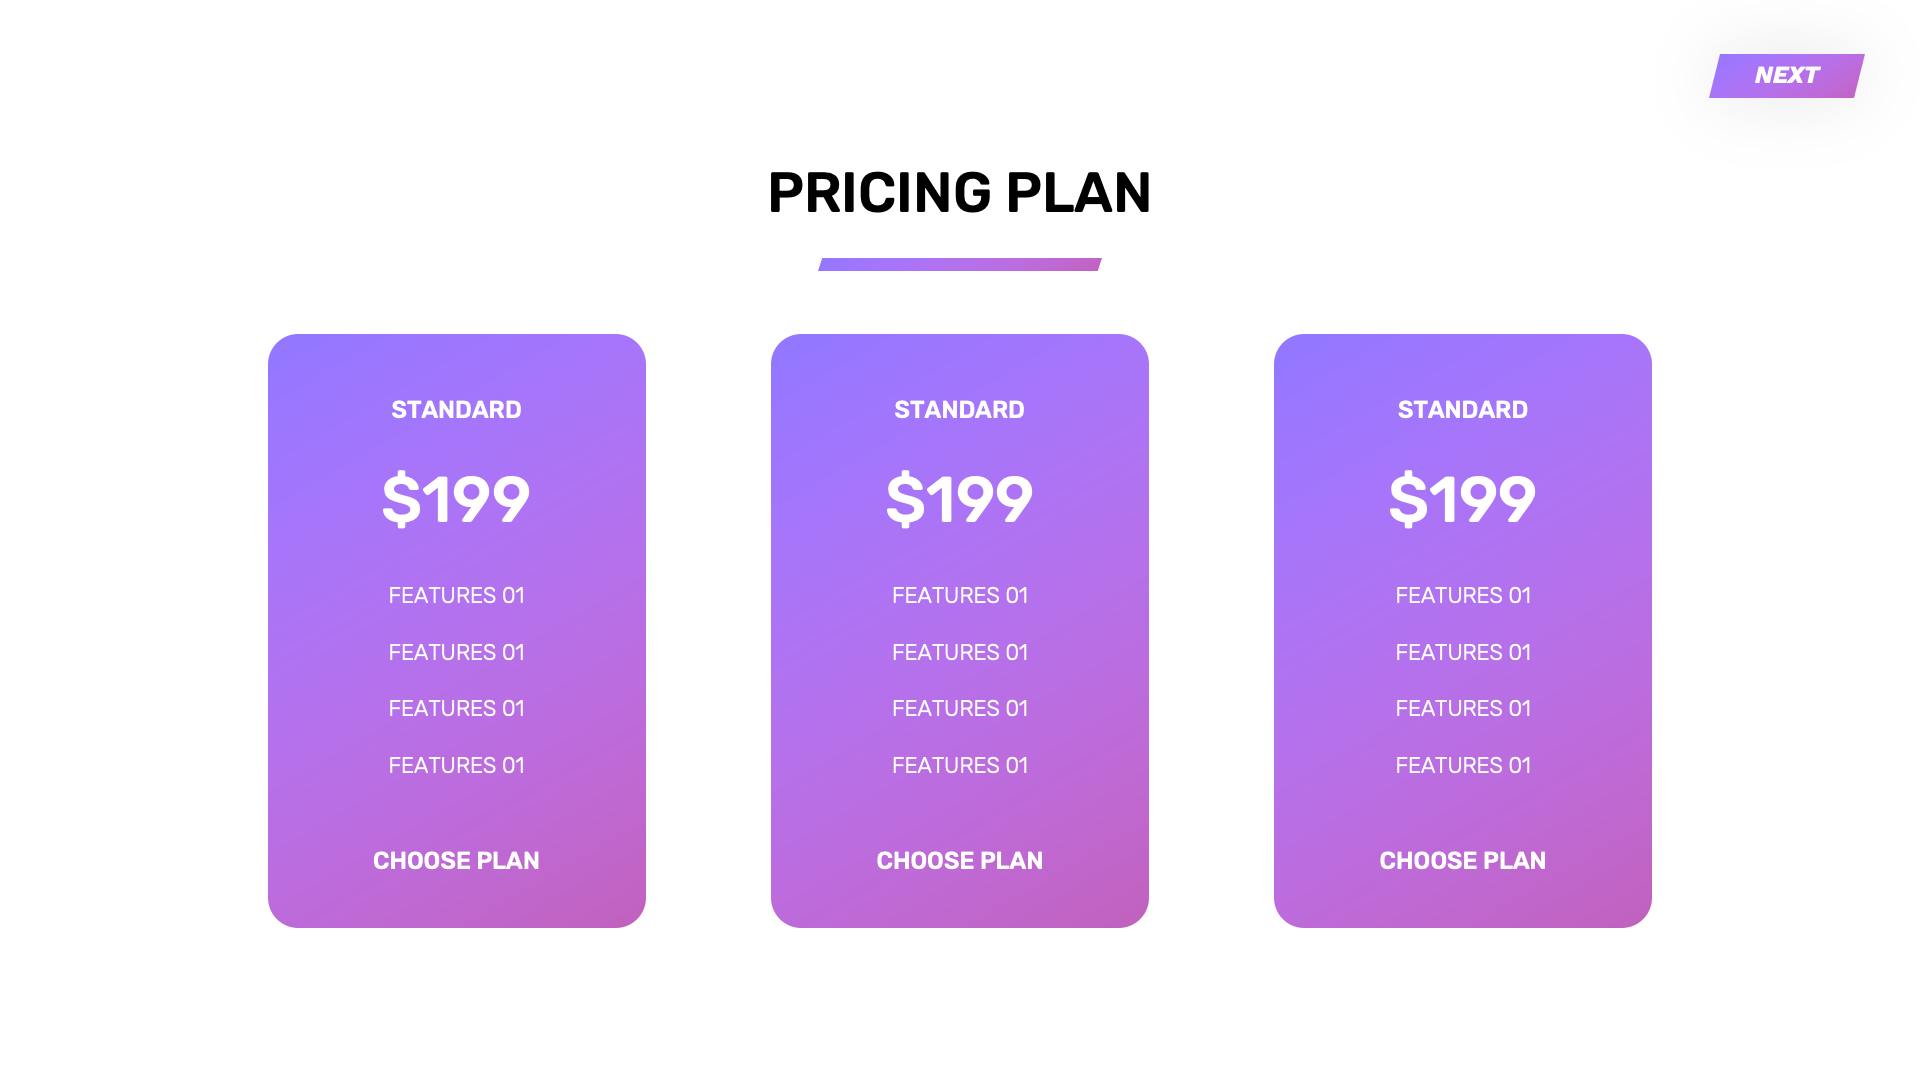The image size is (1920, 1080).
Task: Click the $199 price on the middle card
Action: pyautogui.click(x=959, y=499)
